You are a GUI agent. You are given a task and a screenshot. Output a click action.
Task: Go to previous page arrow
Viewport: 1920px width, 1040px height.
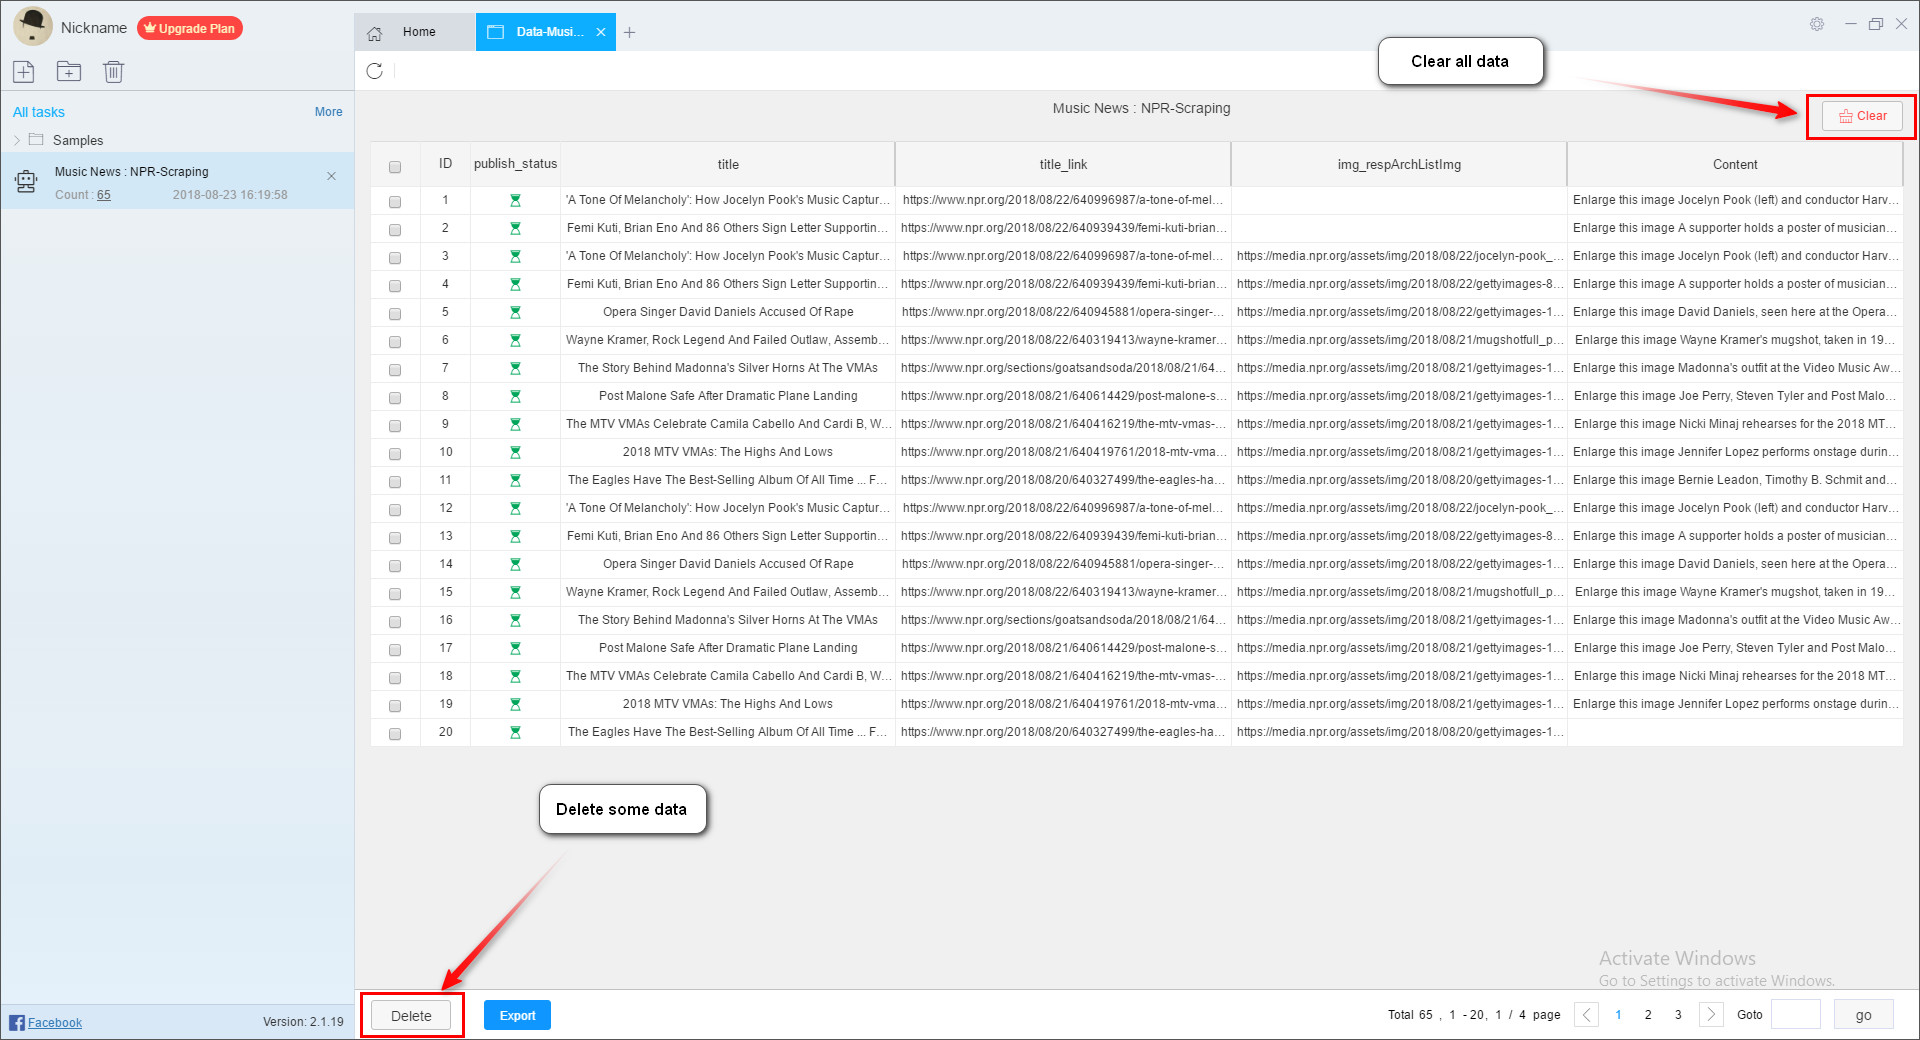coord(1587,1014)
